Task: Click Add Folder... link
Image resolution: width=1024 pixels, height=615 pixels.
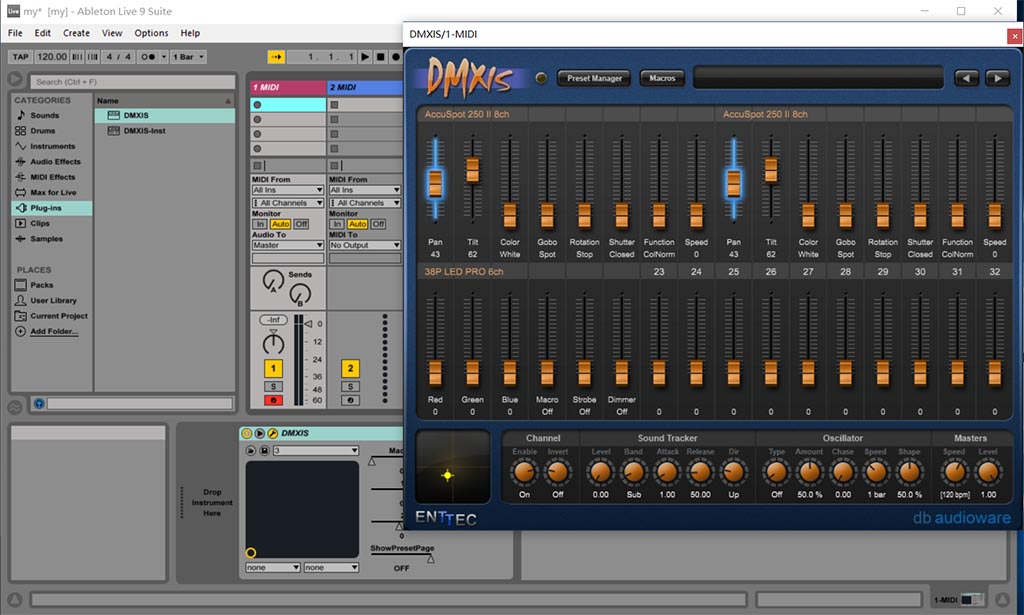Action: coord(54,332)
